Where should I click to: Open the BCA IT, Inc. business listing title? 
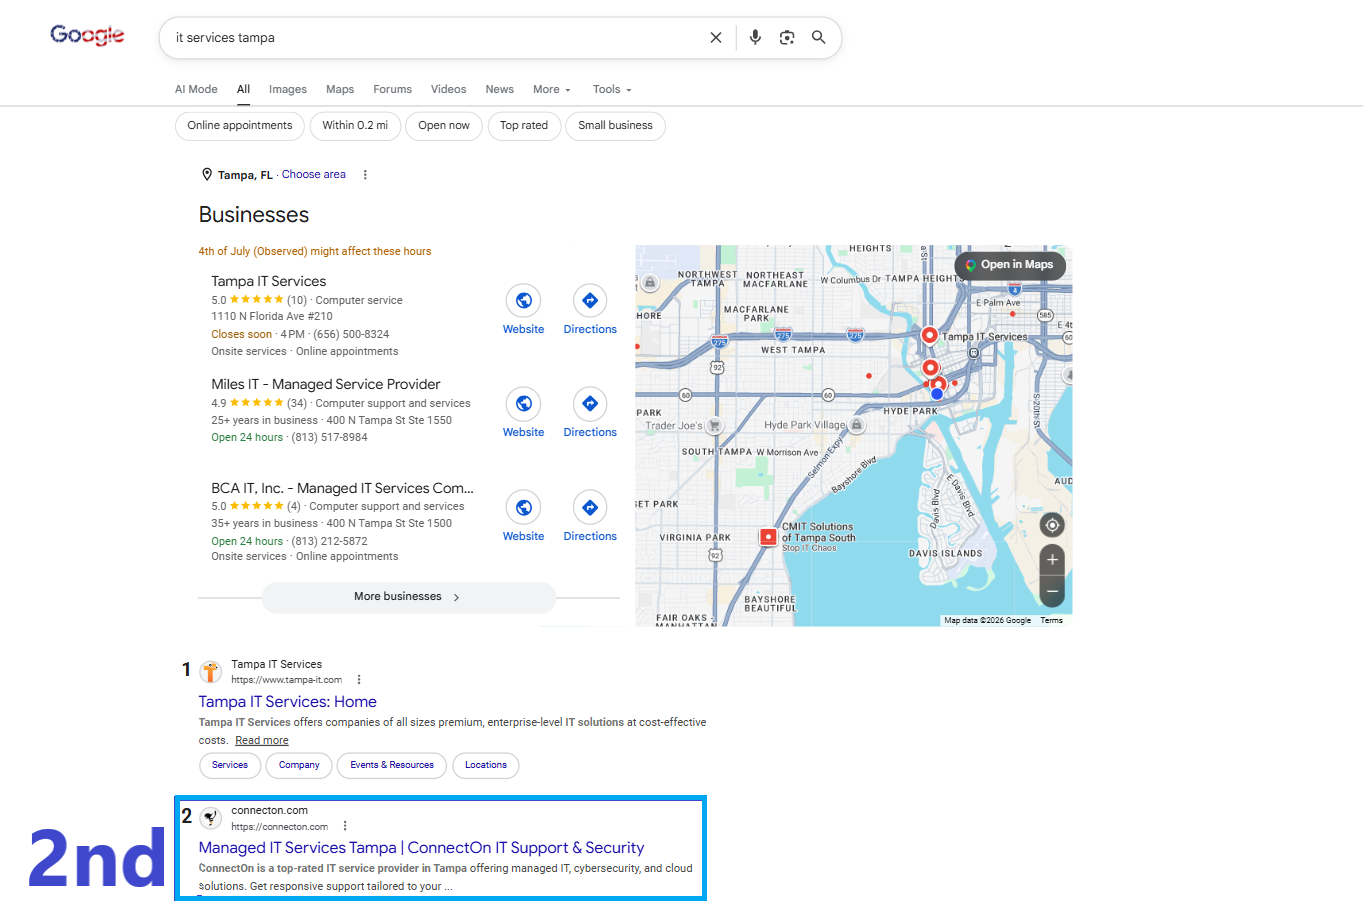[x=342, y=489]
